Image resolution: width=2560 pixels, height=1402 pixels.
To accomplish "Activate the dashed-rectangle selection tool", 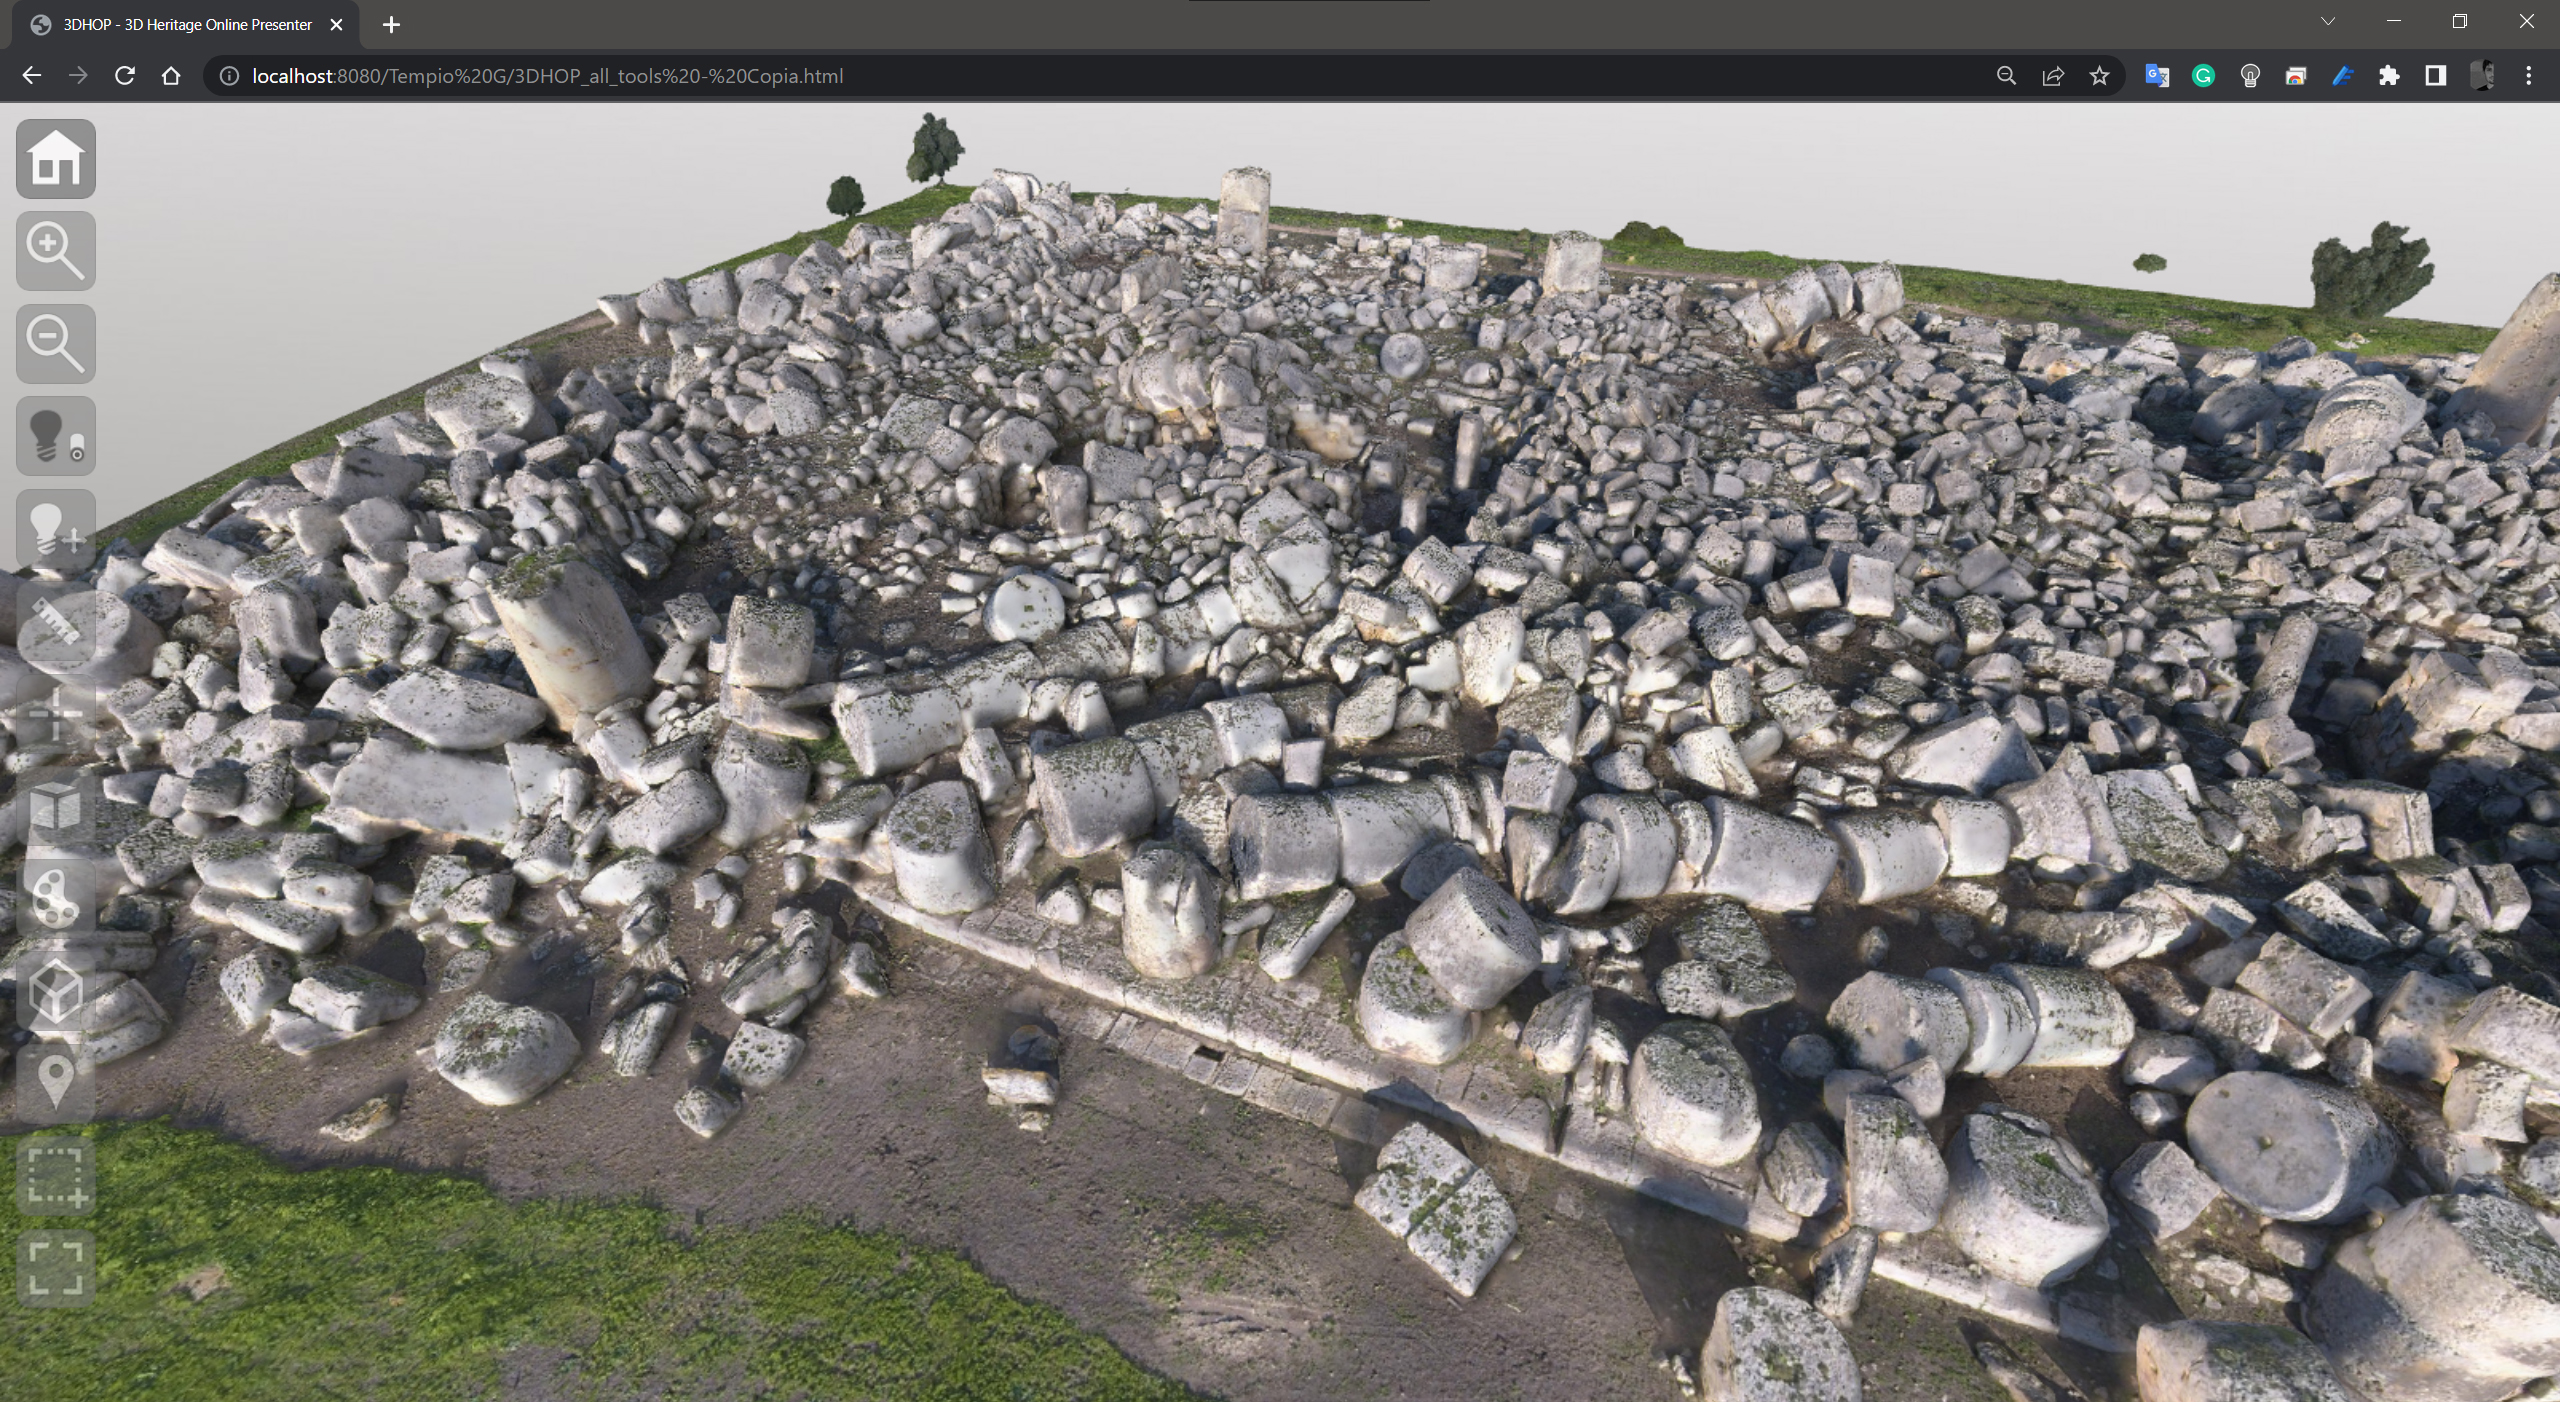I will tap(56, 1176).
